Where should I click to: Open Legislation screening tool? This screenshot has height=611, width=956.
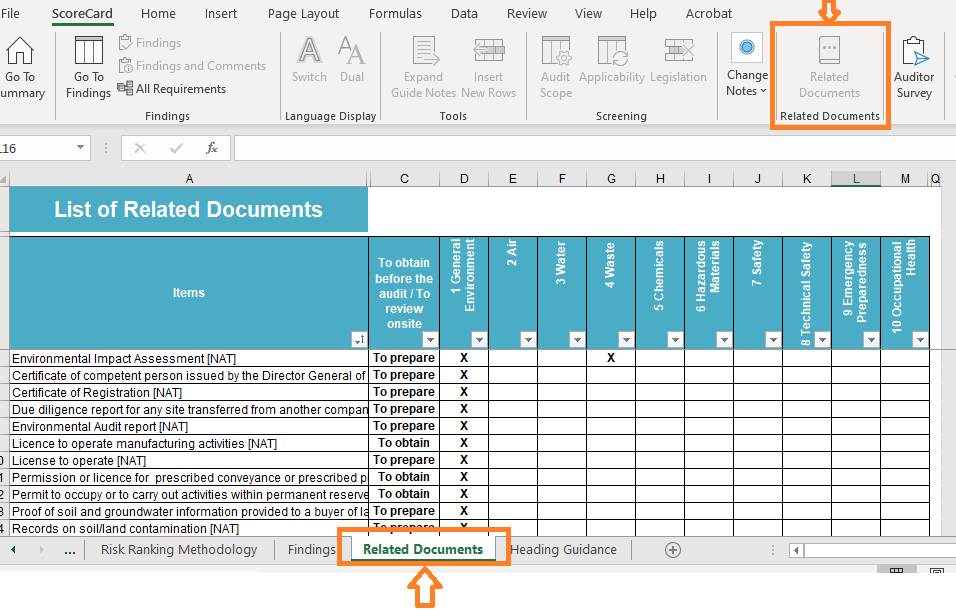[678, 60]
